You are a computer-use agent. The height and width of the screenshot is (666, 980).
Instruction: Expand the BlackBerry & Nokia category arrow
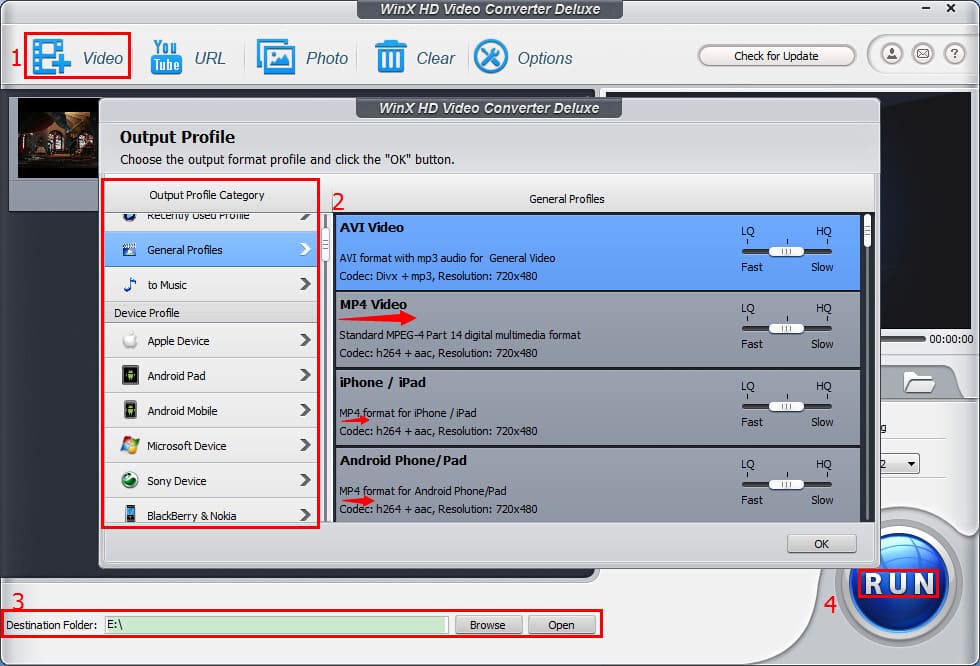coord(305,515)
